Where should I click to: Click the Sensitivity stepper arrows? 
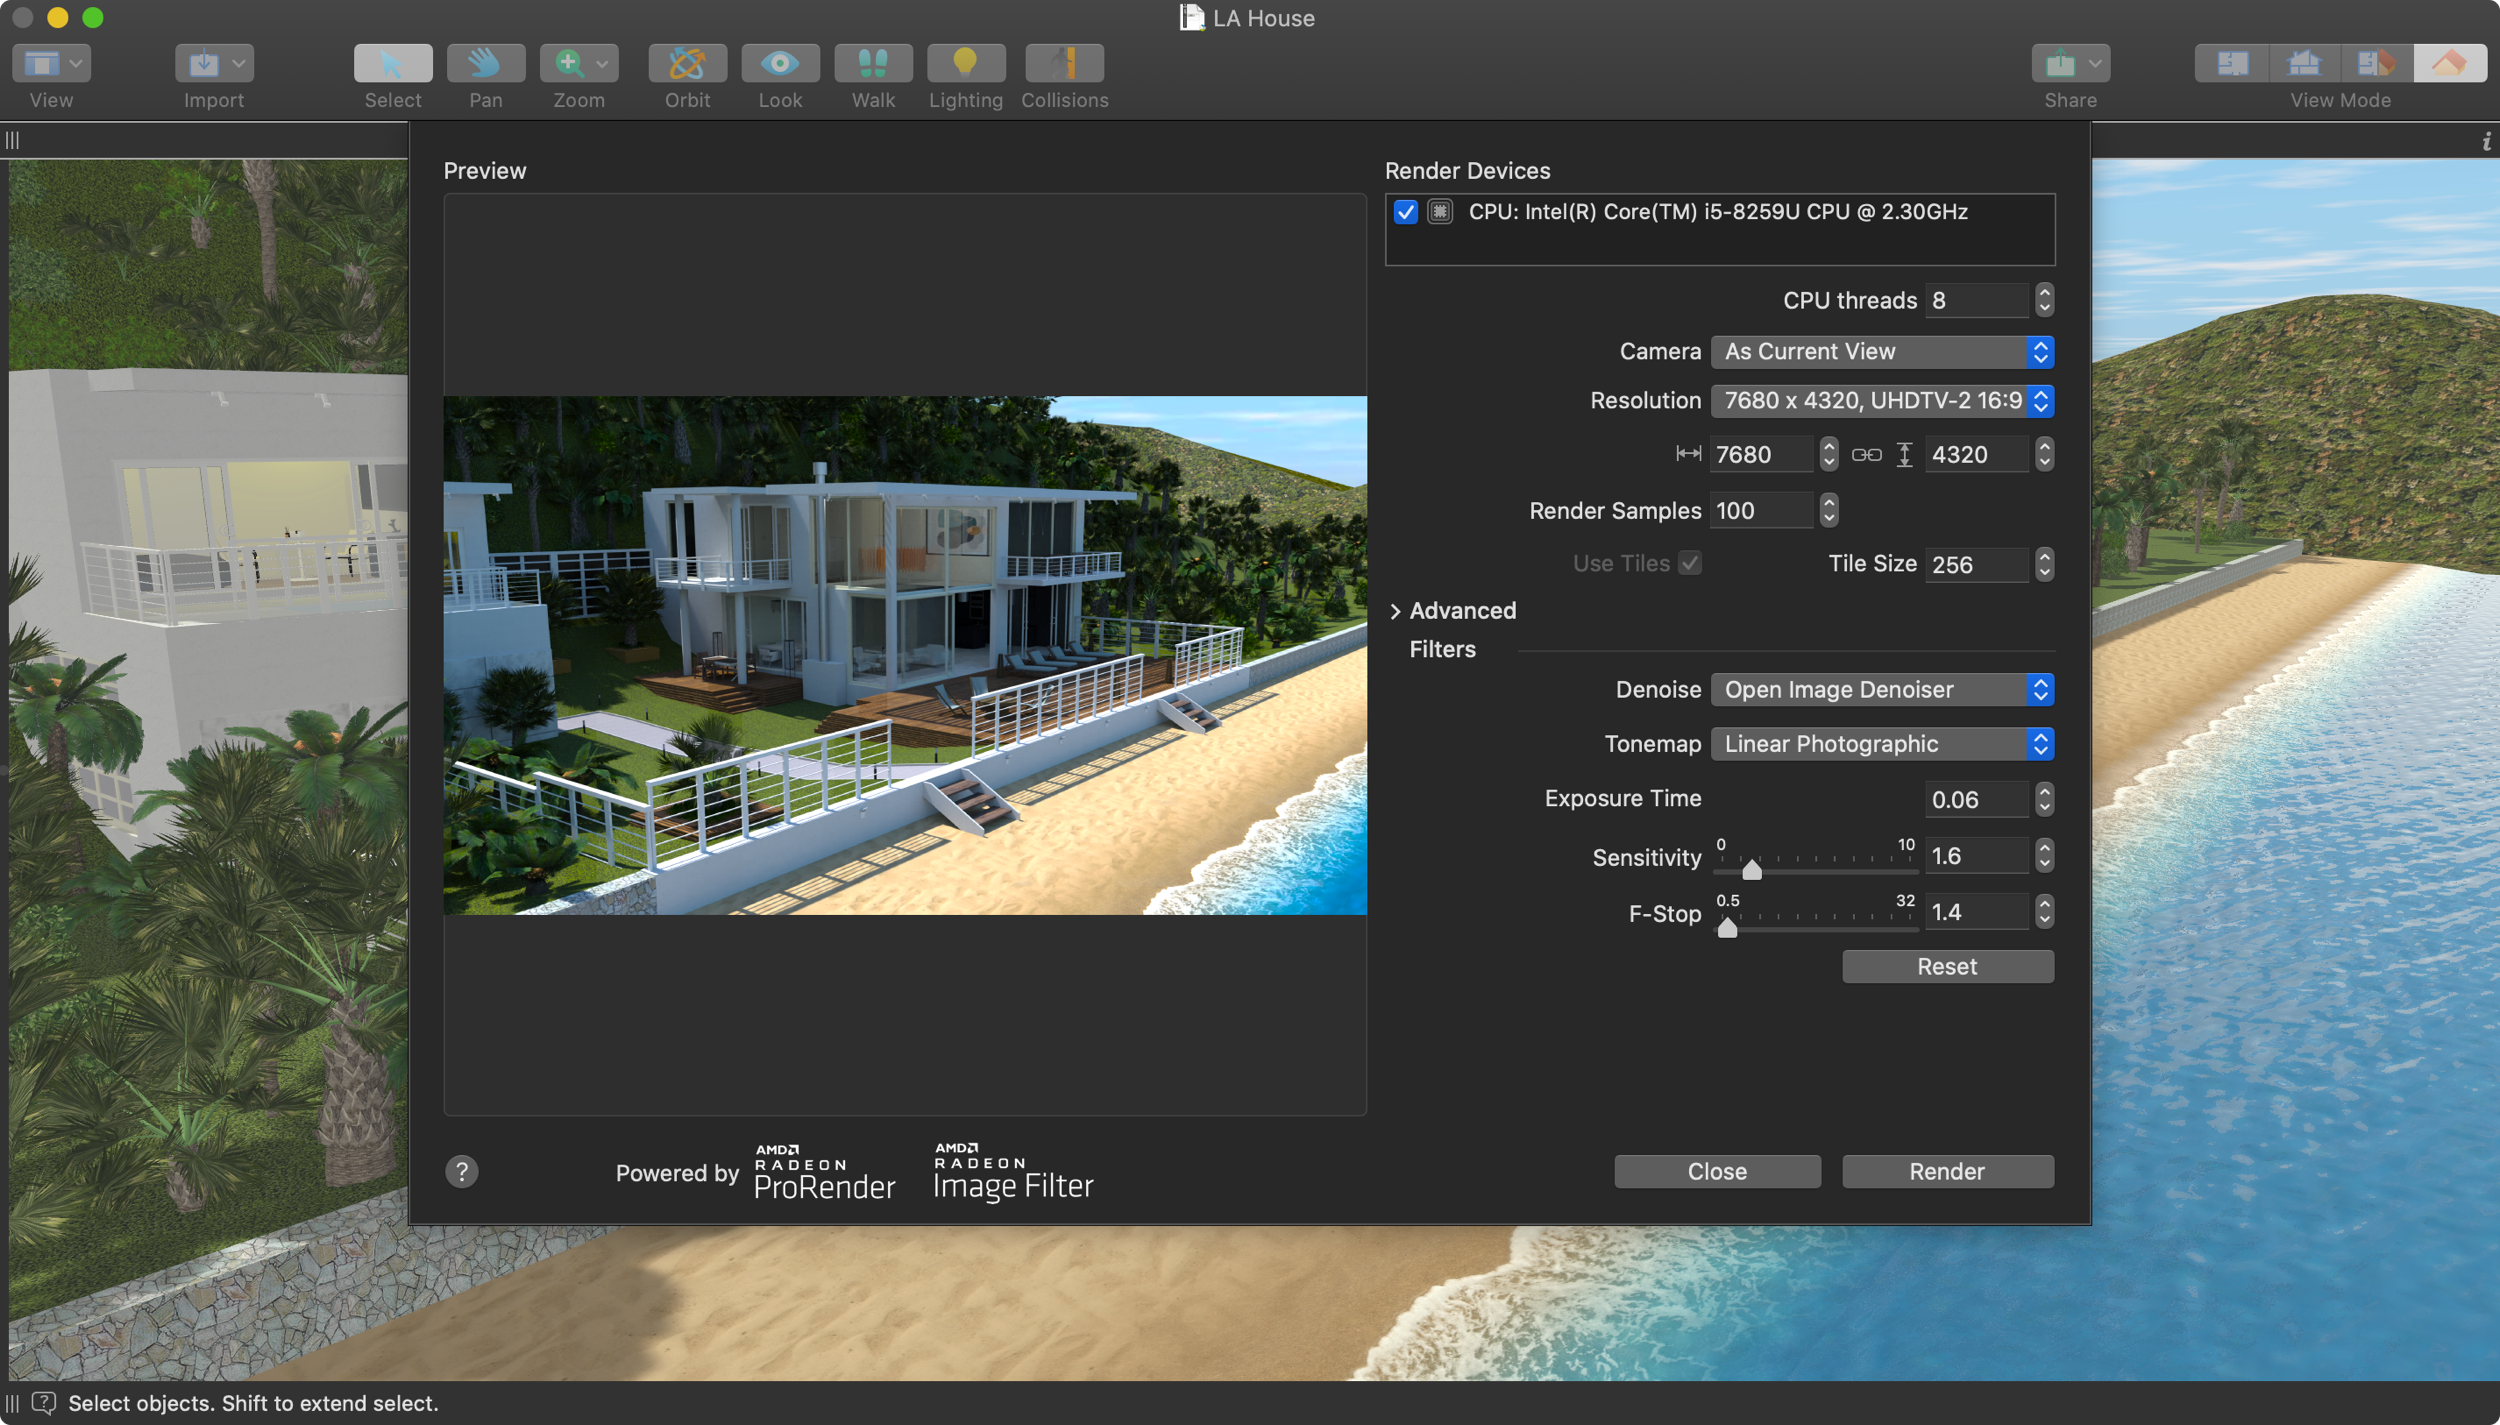pos(2044,856)
